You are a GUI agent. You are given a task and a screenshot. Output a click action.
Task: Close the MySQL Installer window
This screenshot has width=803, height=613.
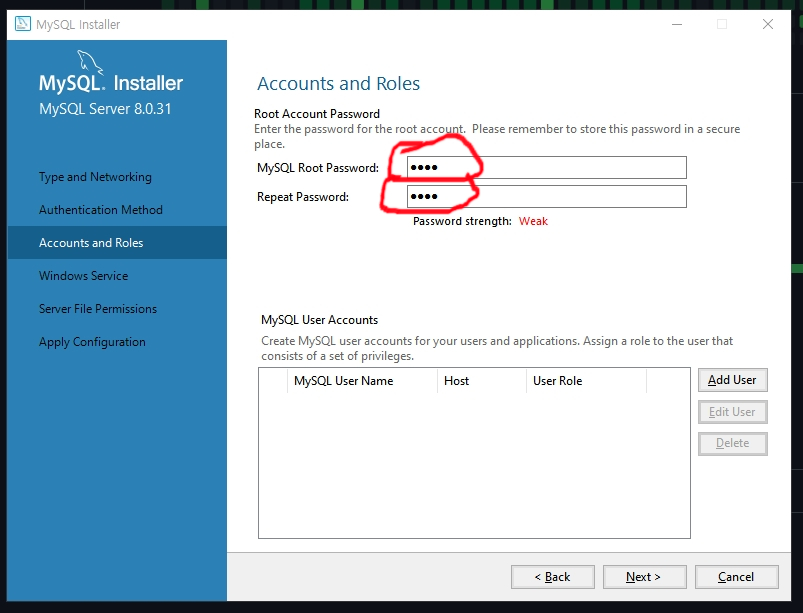pyautogui.click(x=768, y=24)
